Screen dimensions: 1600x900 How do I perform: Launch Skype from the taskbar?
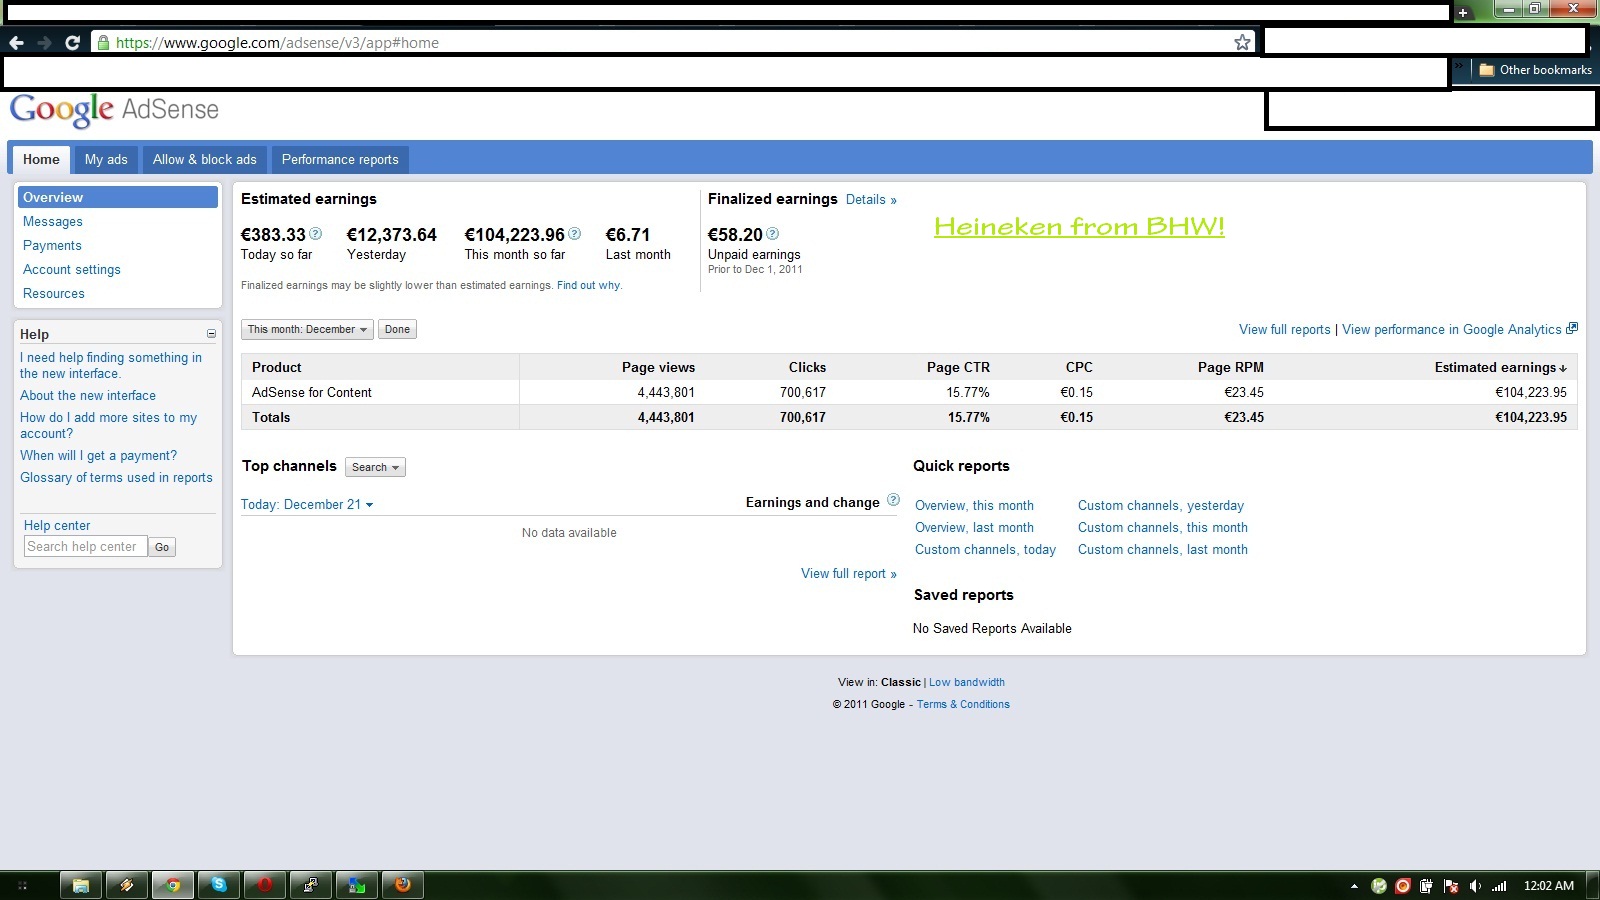[219, 885]
